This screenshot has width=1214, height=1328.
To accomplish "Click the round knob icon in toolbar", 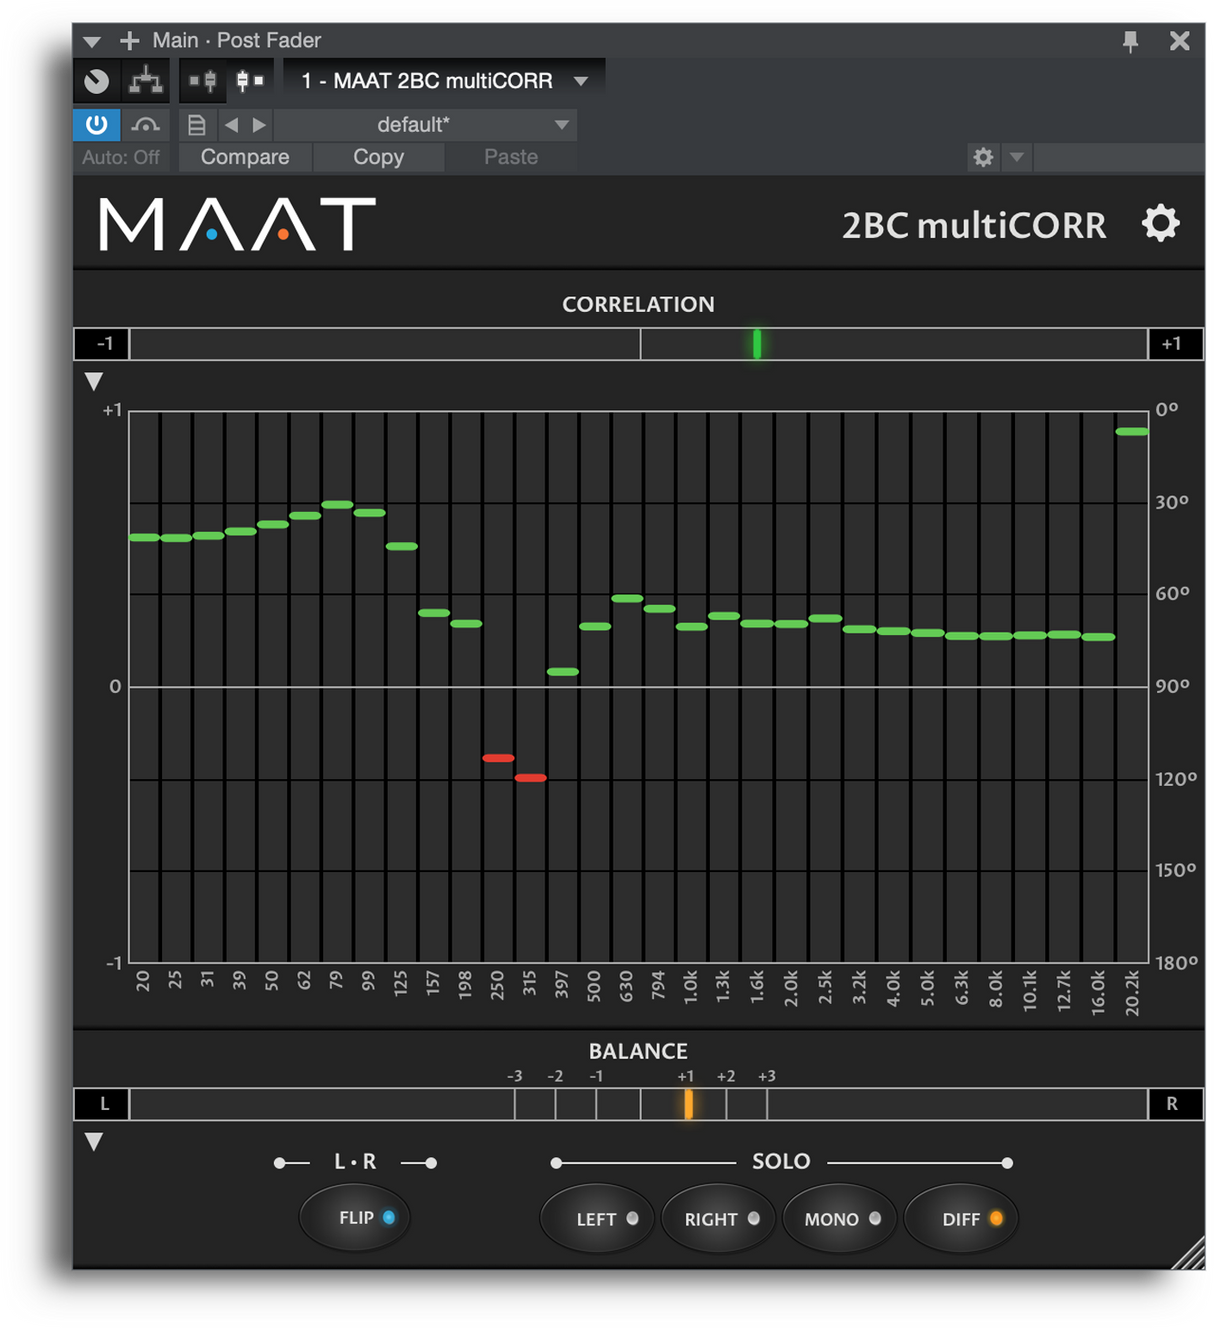I will [96, 81].
